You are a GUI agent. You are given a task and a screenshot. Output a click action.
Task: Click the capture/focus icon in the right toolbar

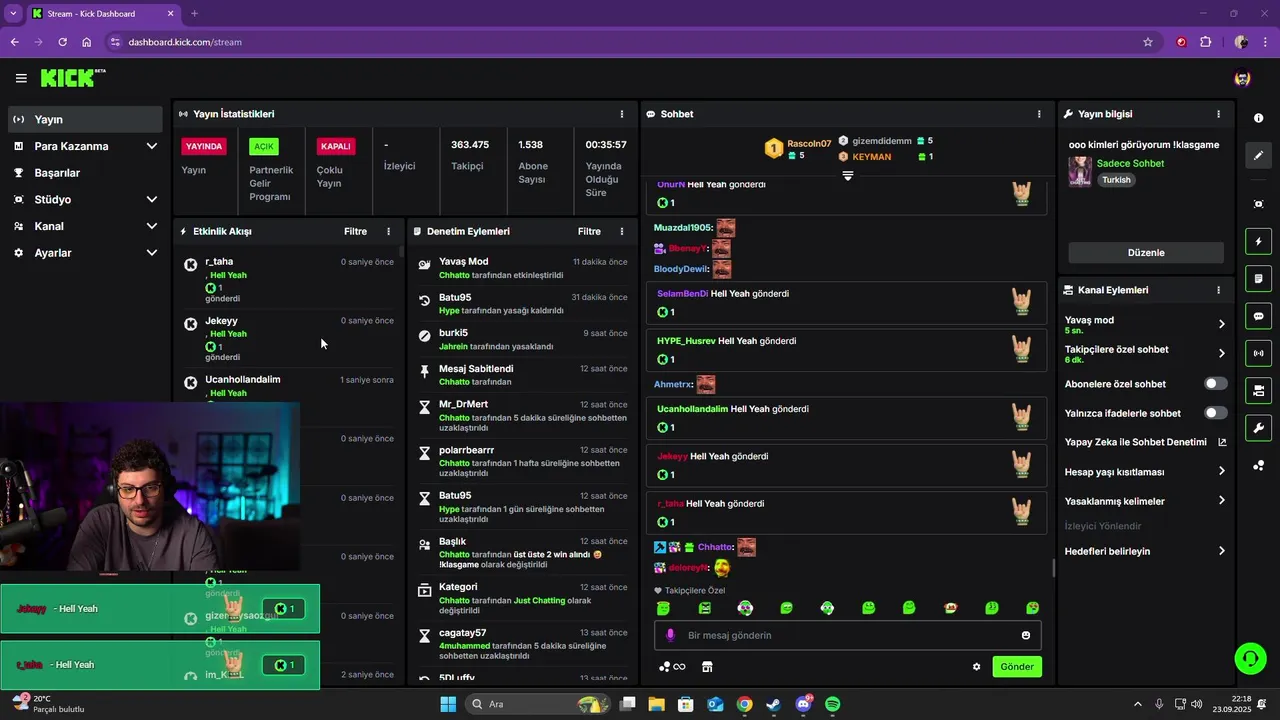[x=1258, y=204]
